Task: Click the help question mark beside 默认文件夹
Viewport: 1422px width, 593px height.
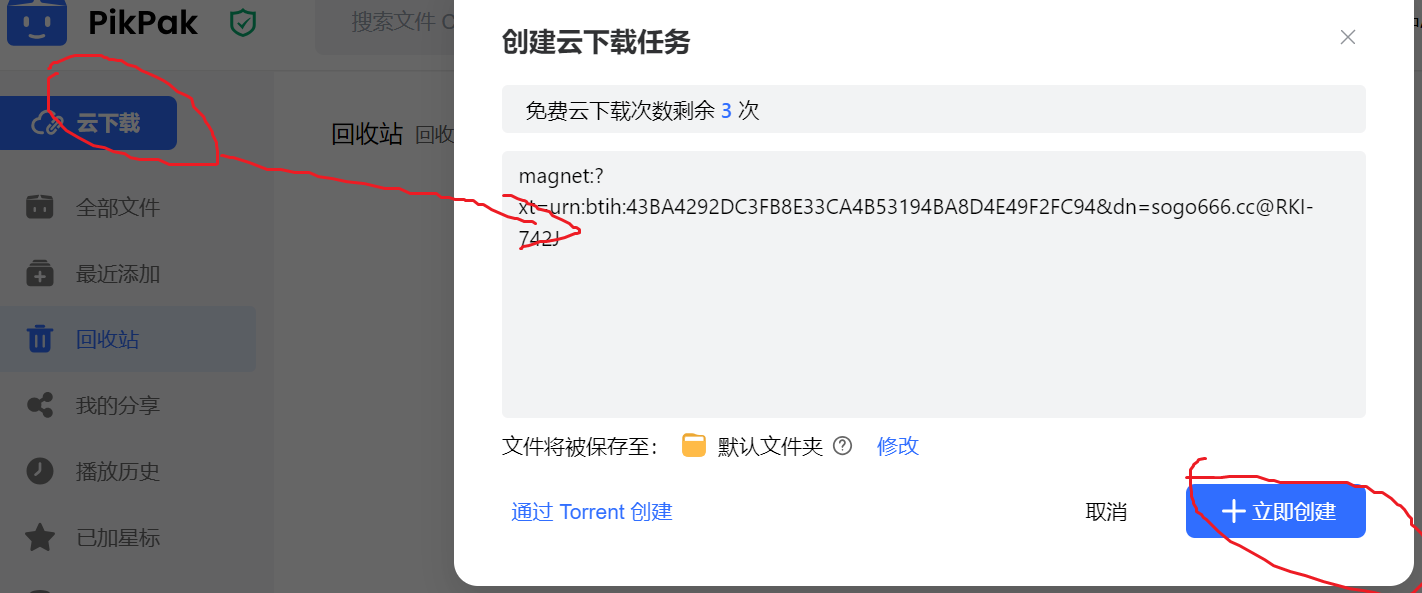Action: click(843, 446)
